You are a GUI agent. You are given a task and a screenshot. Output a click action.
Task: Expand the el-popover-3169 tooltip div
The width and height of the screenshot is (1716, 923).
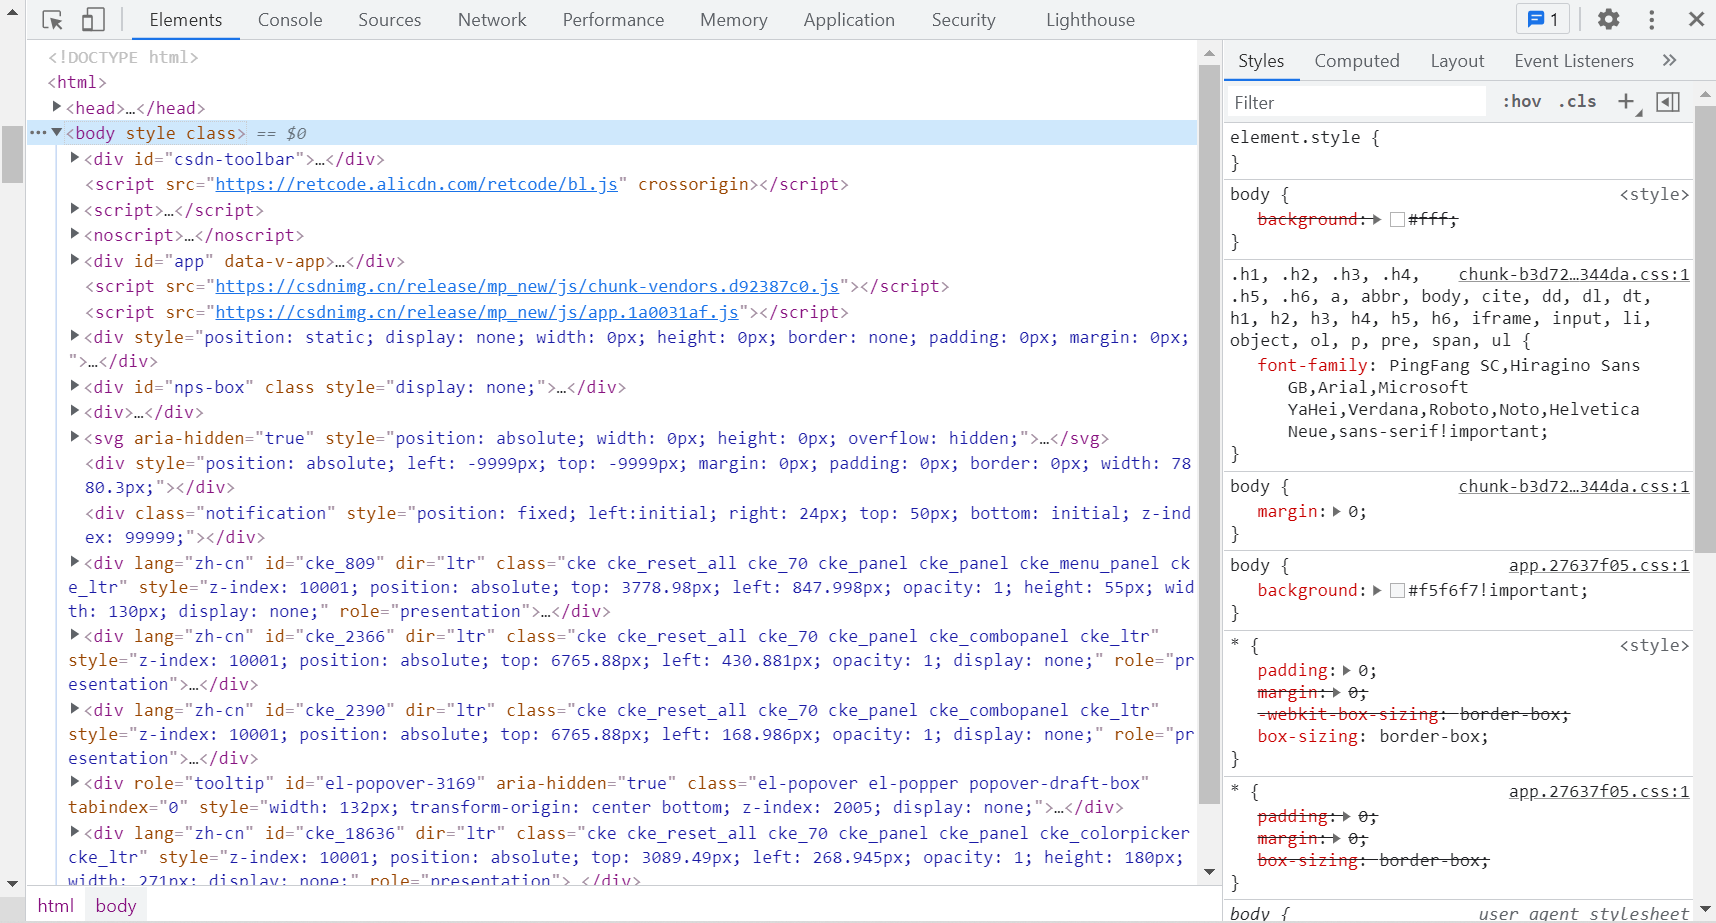point(74,781)
